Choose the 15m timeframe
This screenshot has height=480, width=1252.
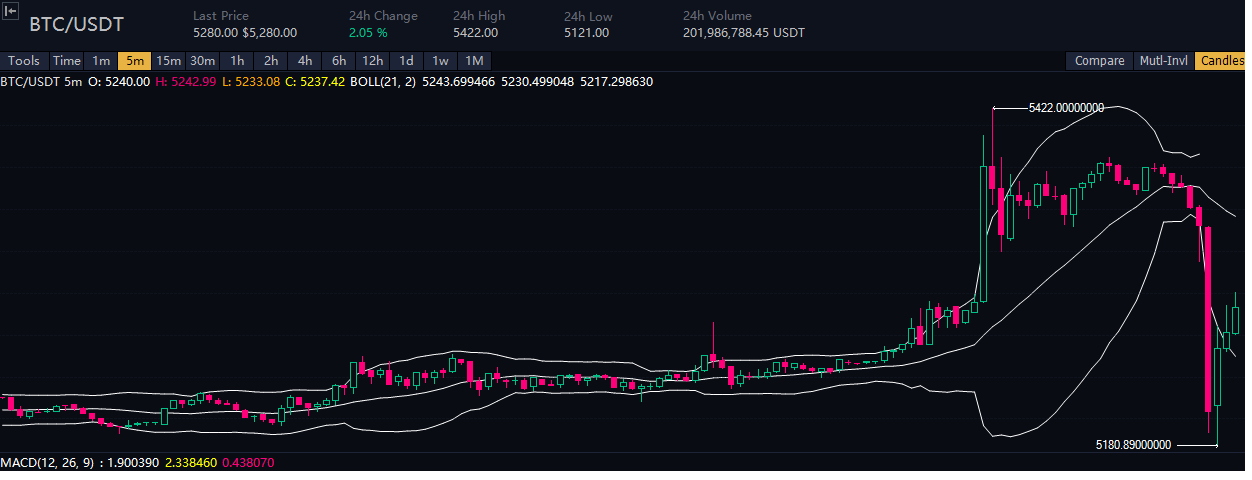168,61
